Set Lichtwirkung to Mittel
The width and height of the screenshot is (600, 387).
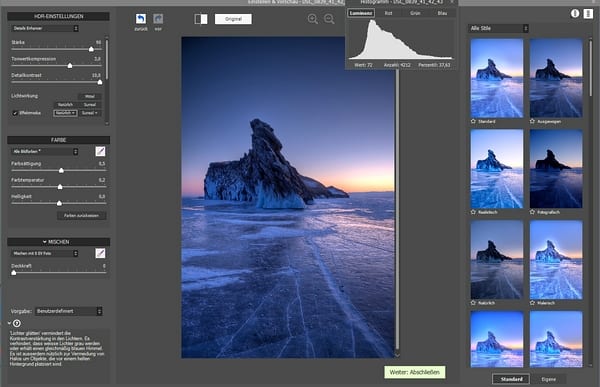90,96
